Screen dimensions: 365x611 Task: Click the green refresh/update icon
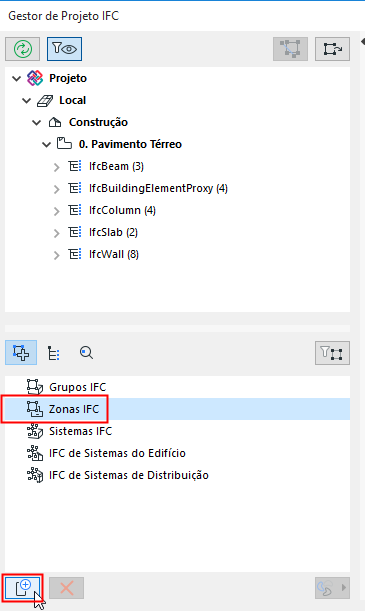point(23,49)
